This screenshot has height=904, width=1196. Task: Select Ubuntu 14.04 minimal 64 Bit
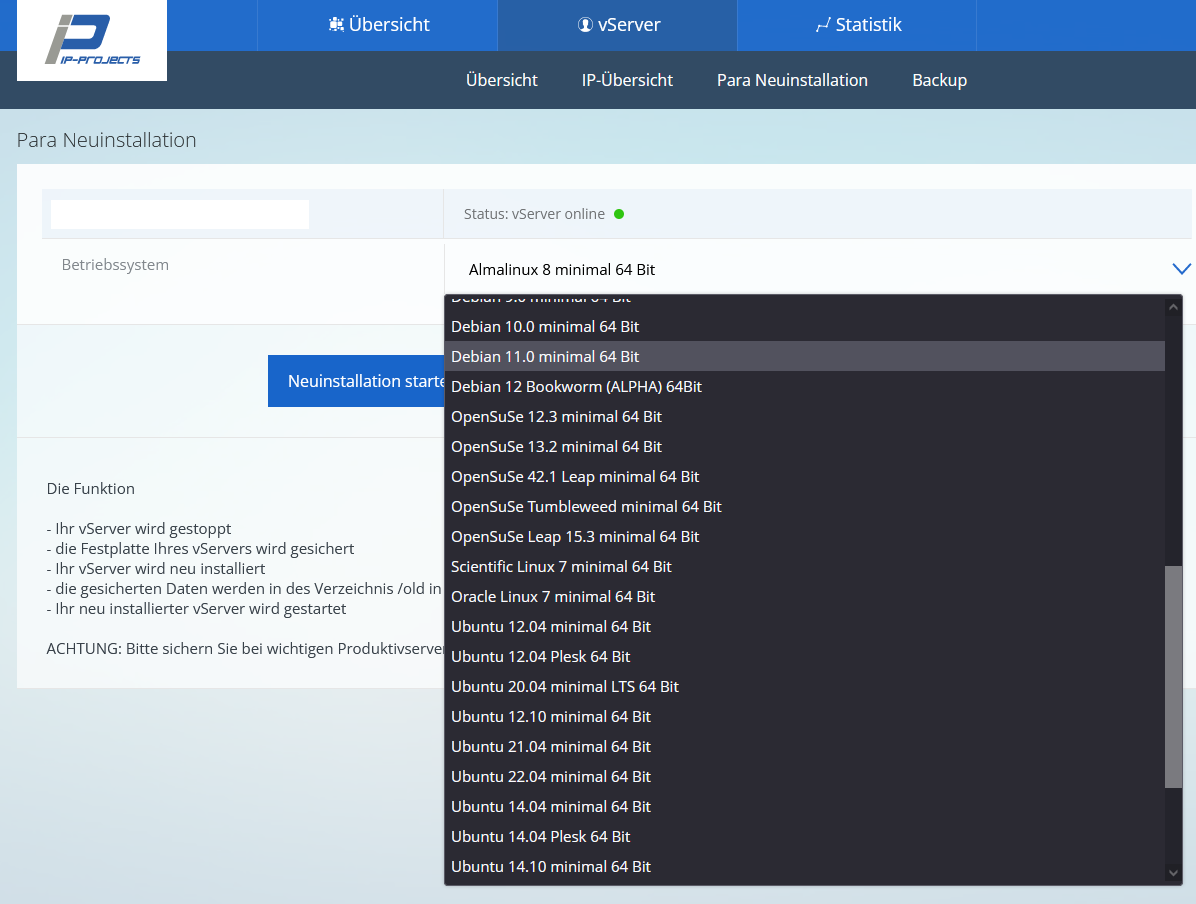[x=804, y=806]
